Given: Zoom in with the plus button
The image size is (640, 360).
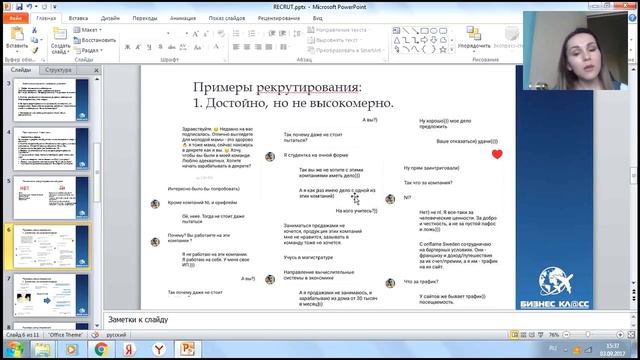Looking at the screenshot, I should 620,335.
